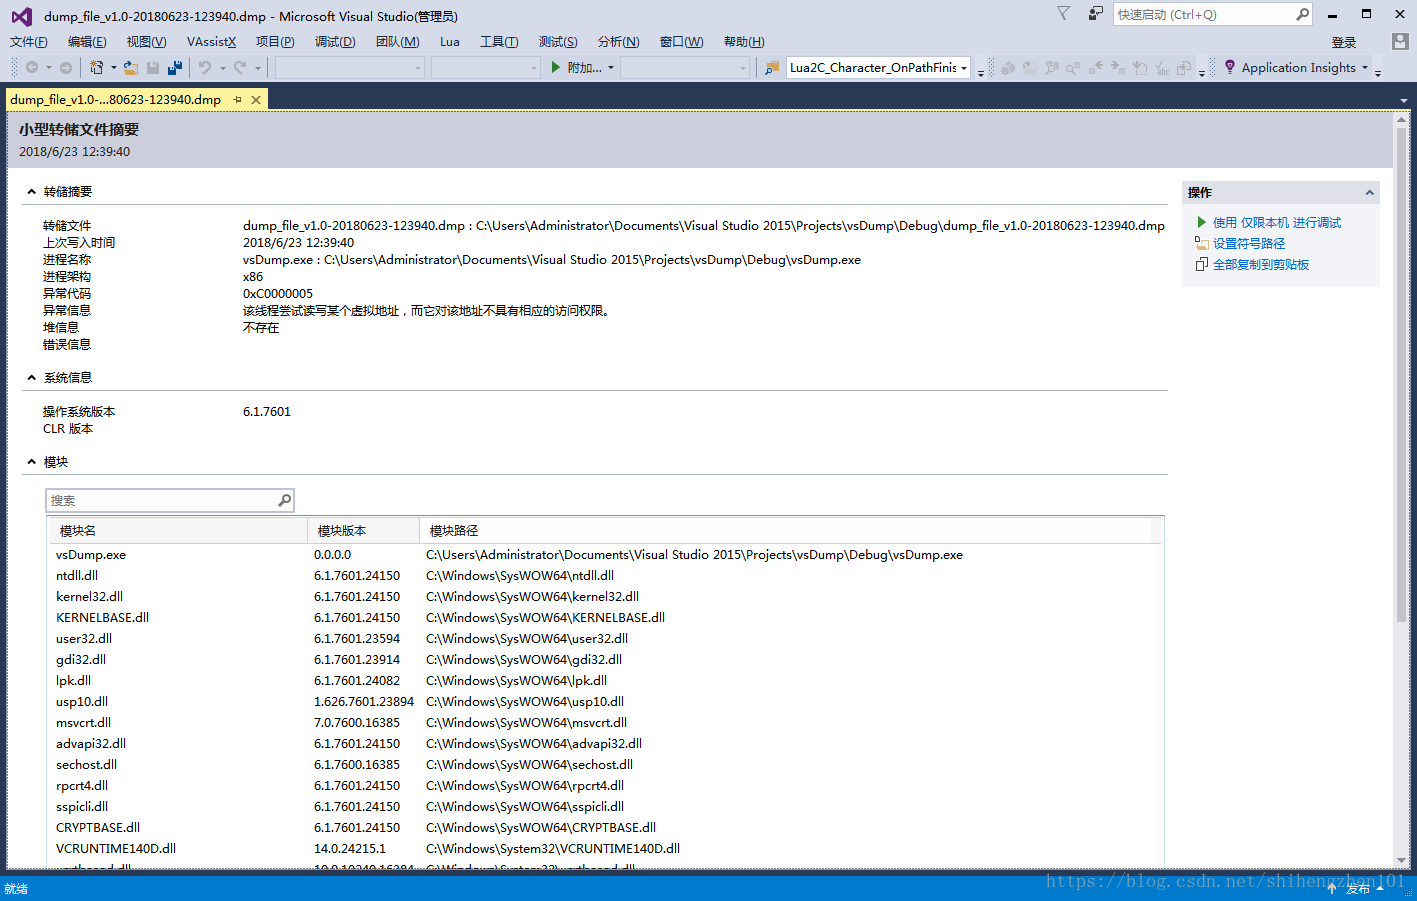This screenshot has width=1417, height=901.
Task: Click the 登录 sign-in button
Action: [x=1344, y=42]
